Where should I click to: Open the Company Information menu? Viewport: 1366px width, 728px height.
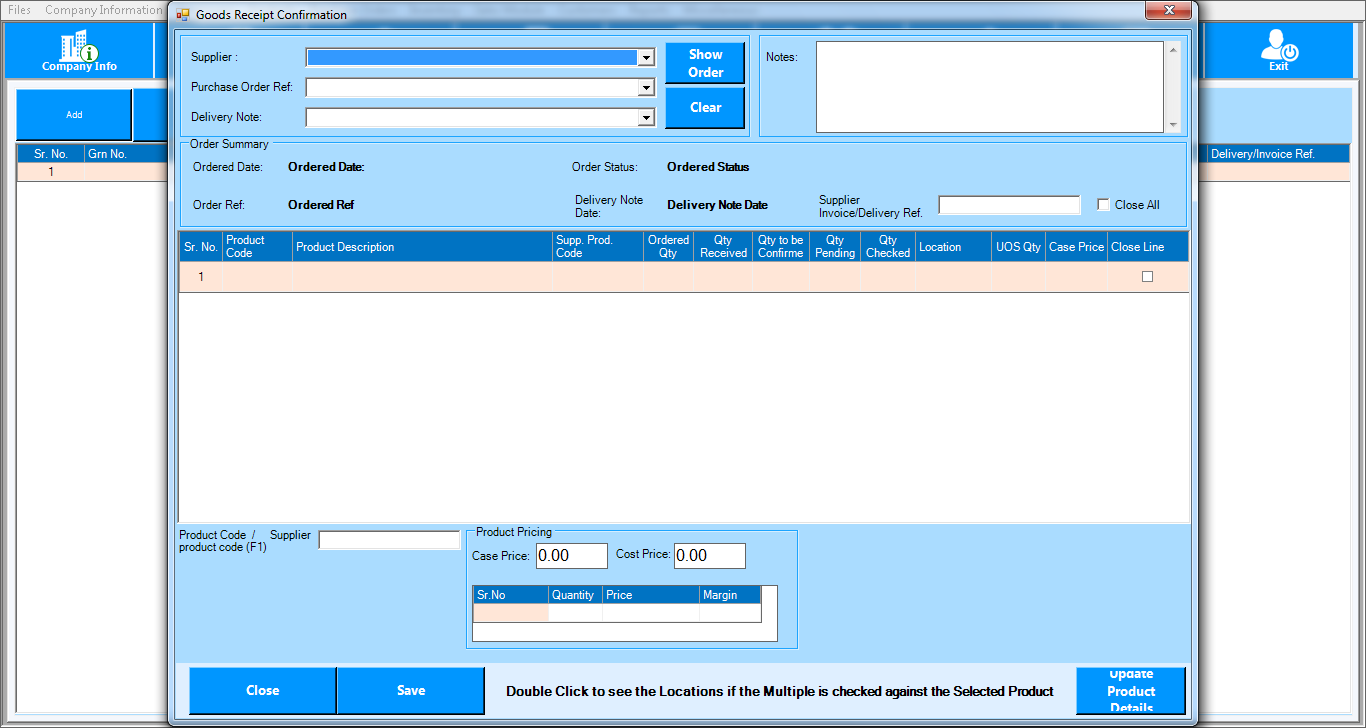pyautogui.click(x=103, y=10)
